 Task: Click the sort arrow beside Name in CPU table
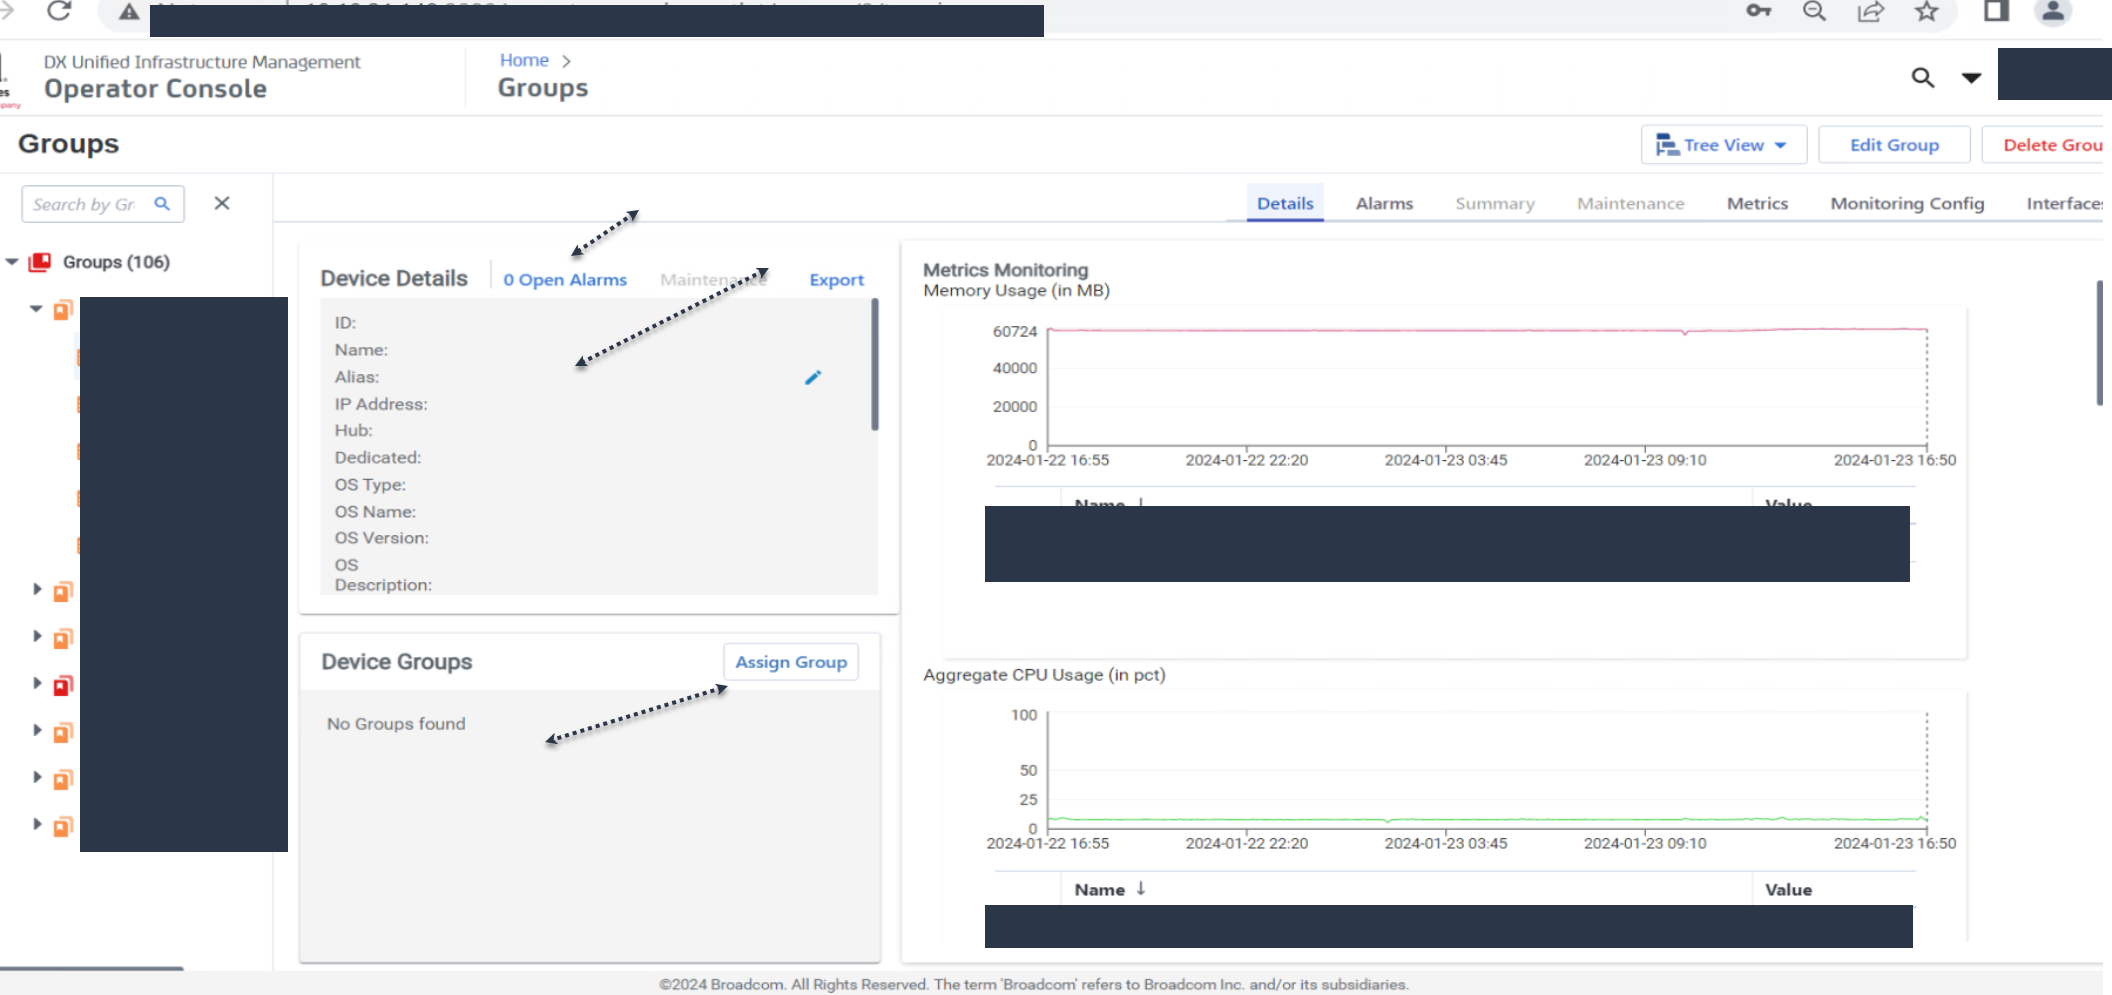click(x=1141, y=888)
